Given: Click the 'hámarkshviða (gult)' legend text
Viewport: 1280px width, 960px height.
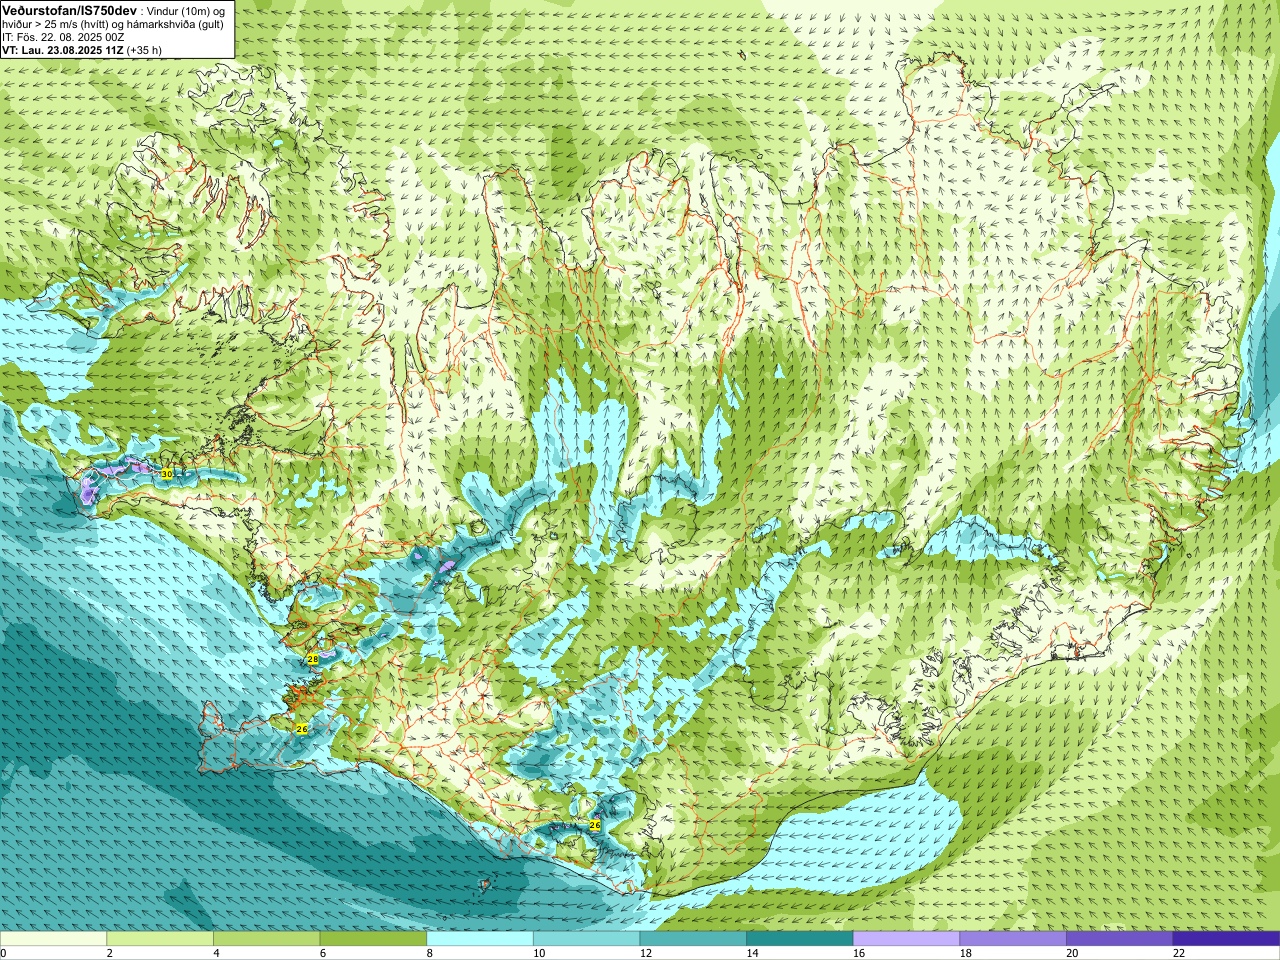Looking at the screenshot, I should point(175,24).
